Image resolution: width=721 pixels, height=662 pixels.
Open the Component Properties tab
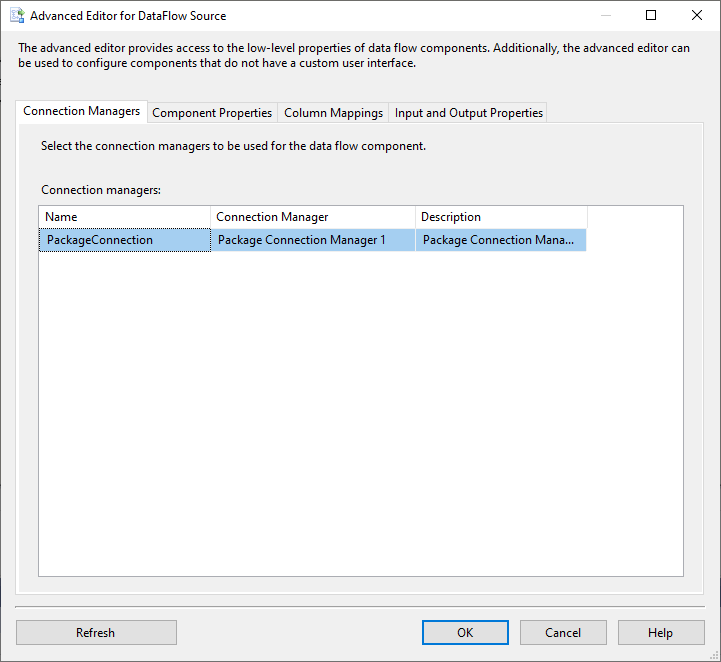(x=212, y=113)
